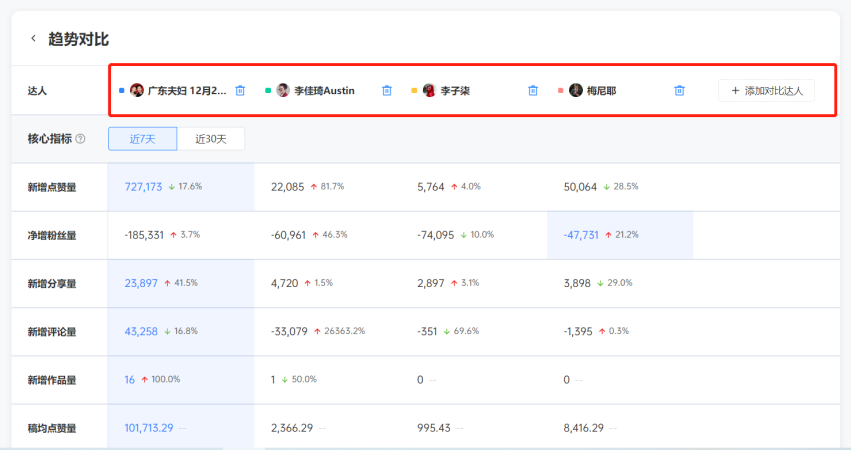This screenshot has height=450, width=851.
Task: Delete 广东夫妇 from the comparison
Action: [240, 91]
